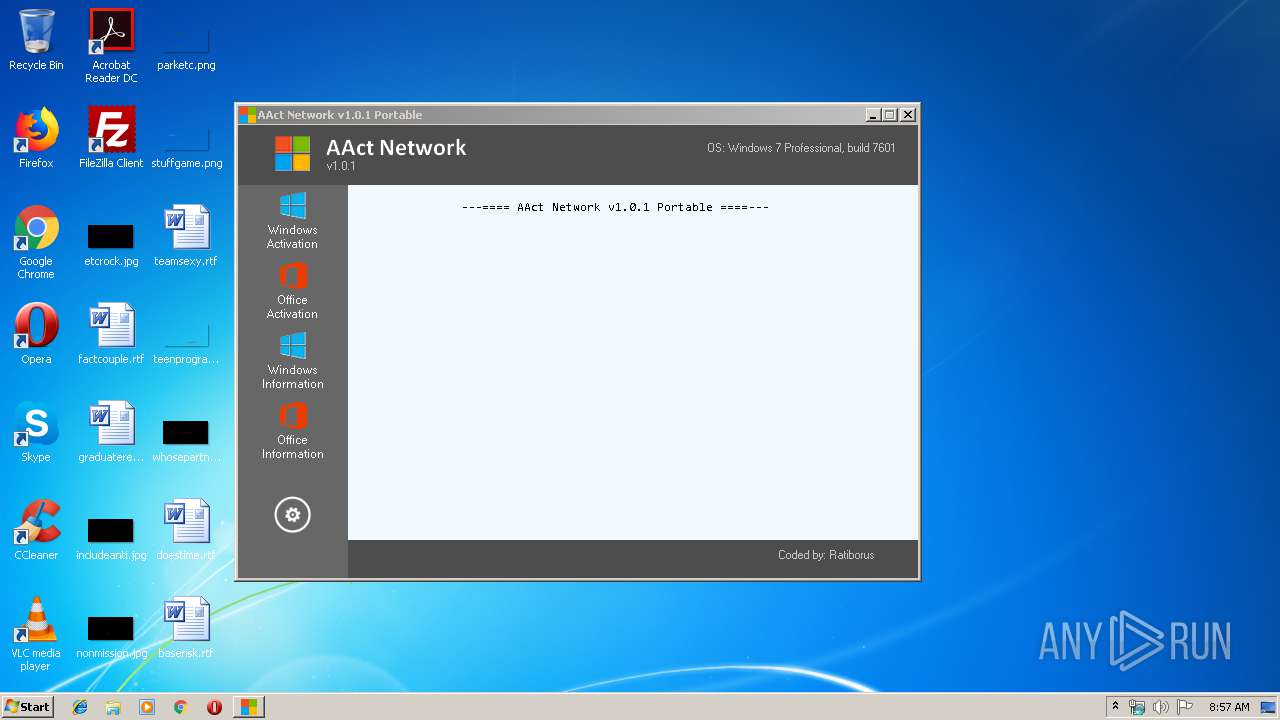This screenshot has height=720, width=1280.
Task: Select the teamsexy.rtf document icon
Action: tap(186, 236)
